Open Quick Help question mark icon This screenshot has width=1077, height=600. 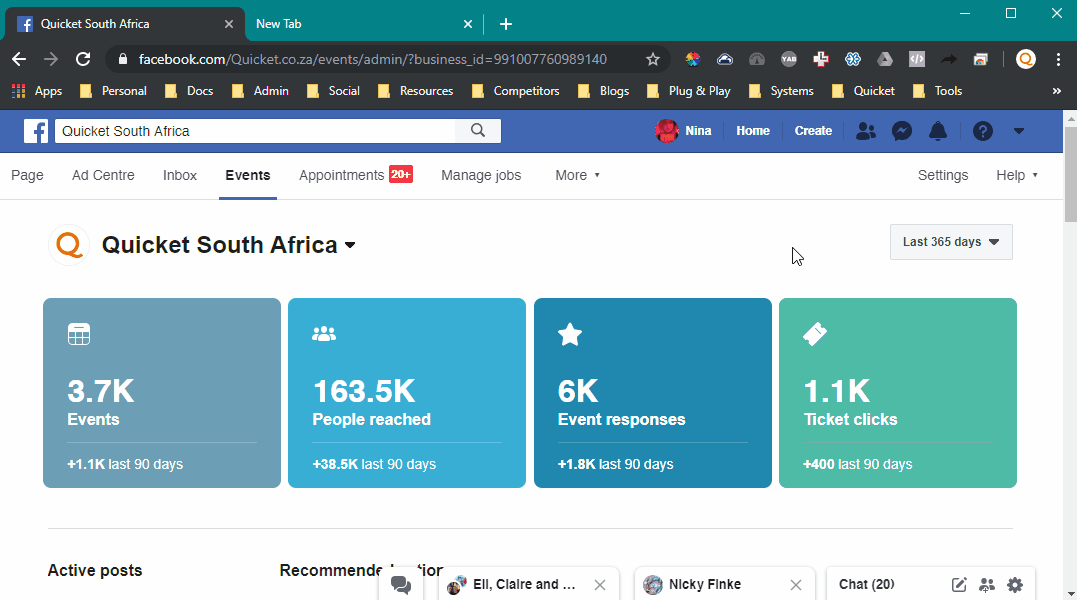pyautogui.click(x=983, y=130)
